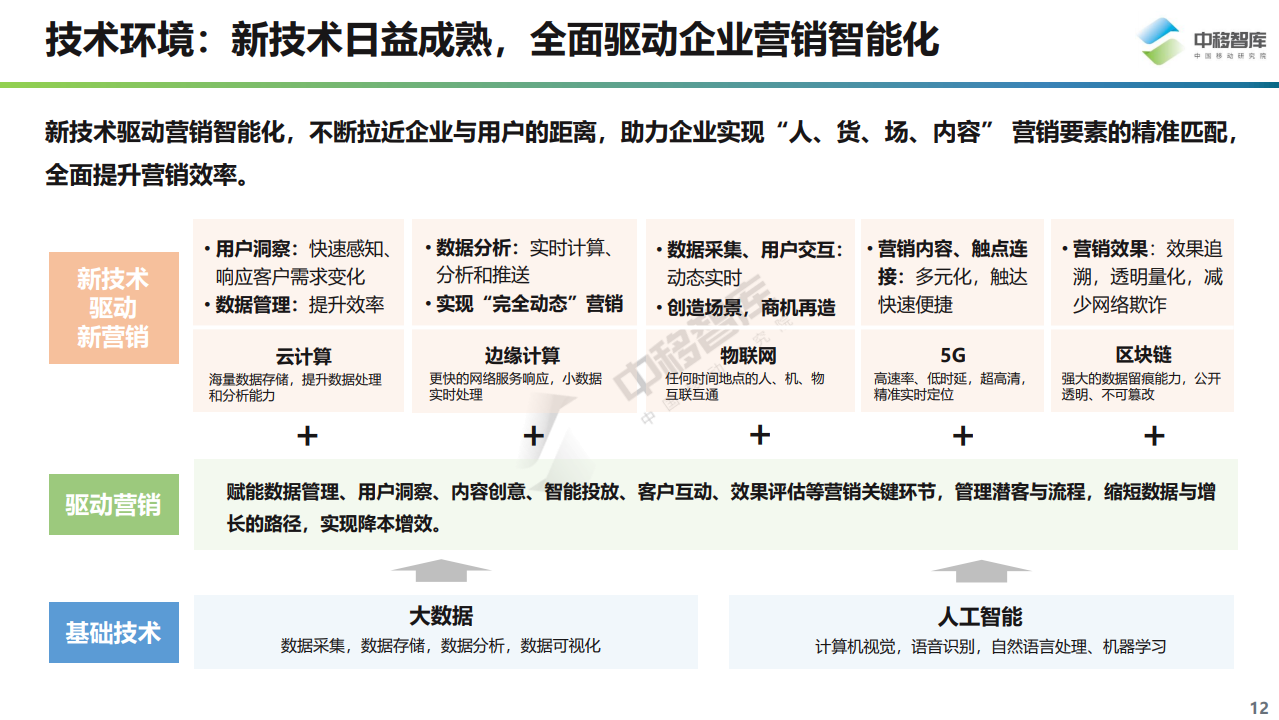Viewport: 1279px width, 720px height.
Task: Click the 云计算 technology box
Action: point(298,371)
